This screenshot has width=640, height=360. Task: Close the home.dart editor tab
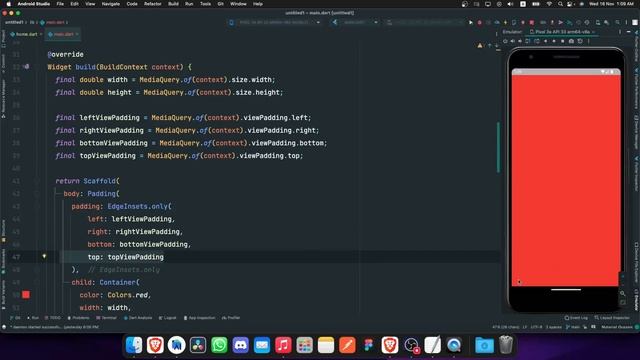tap(41, 34)
